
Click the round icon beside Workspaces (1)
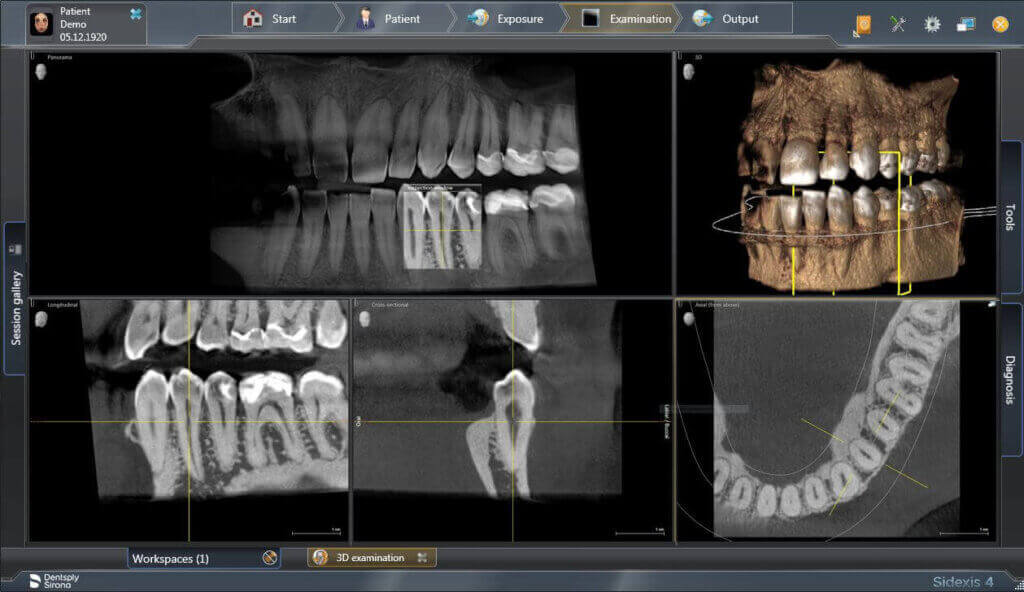coord(270,558)
